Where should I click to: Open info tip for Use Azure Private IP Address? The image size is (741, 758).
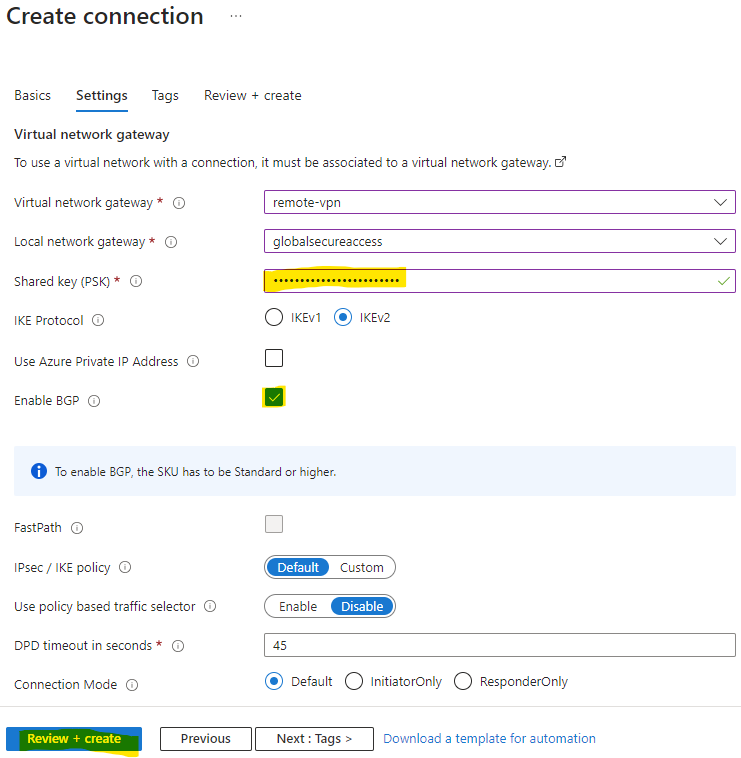point(193,361)
